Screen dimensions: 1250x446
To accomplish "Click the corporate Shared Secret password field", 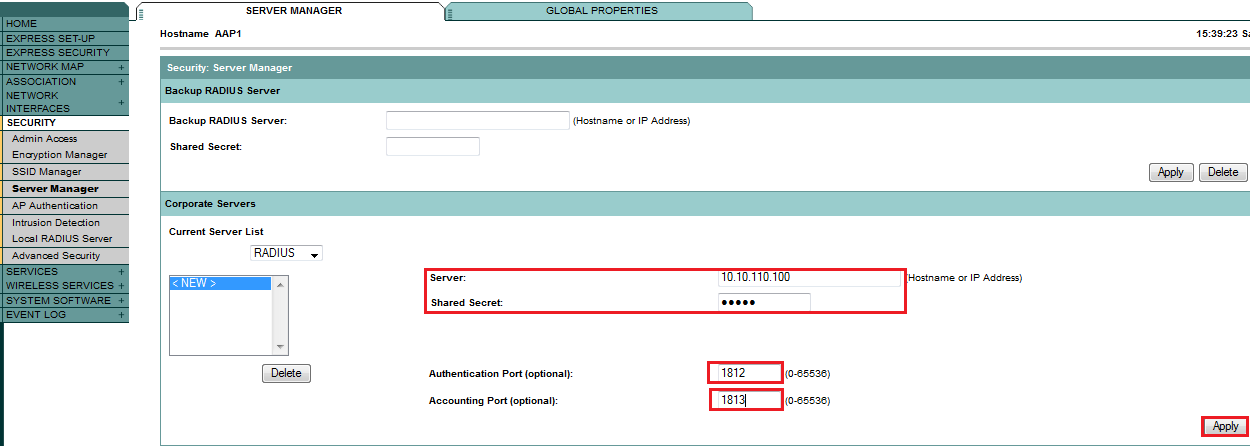I will pyautogui.click(x=764, y=303).
